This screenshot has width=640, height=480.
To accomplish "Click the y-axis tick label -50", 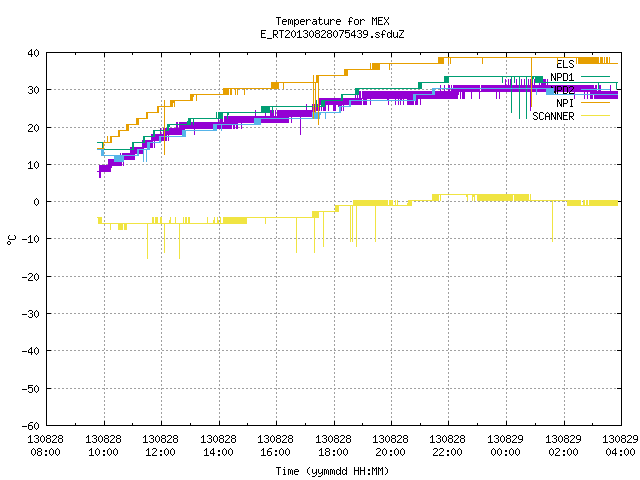I will [x=31, y=389].
